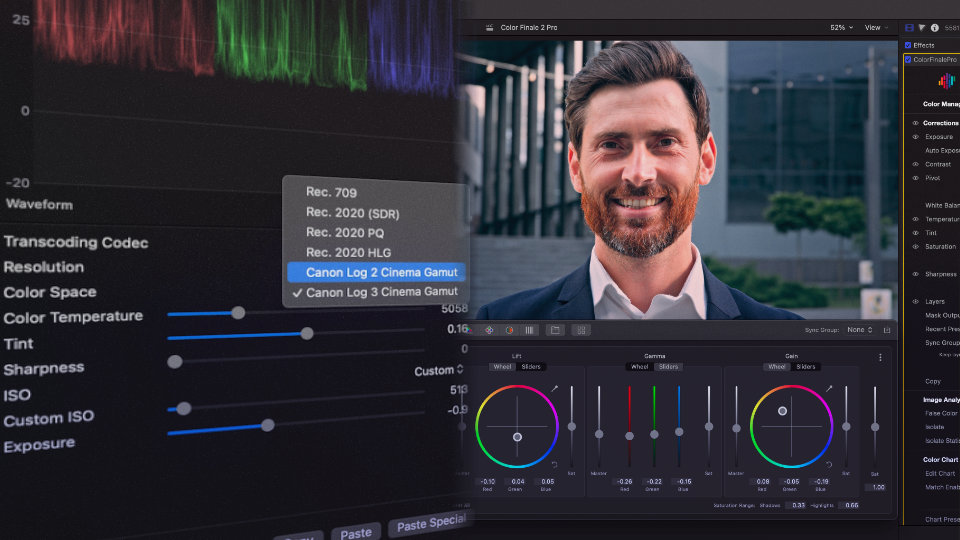Toggle visibility eye for Layers
This screenshot has height=540, width=960.
[915, 301]
